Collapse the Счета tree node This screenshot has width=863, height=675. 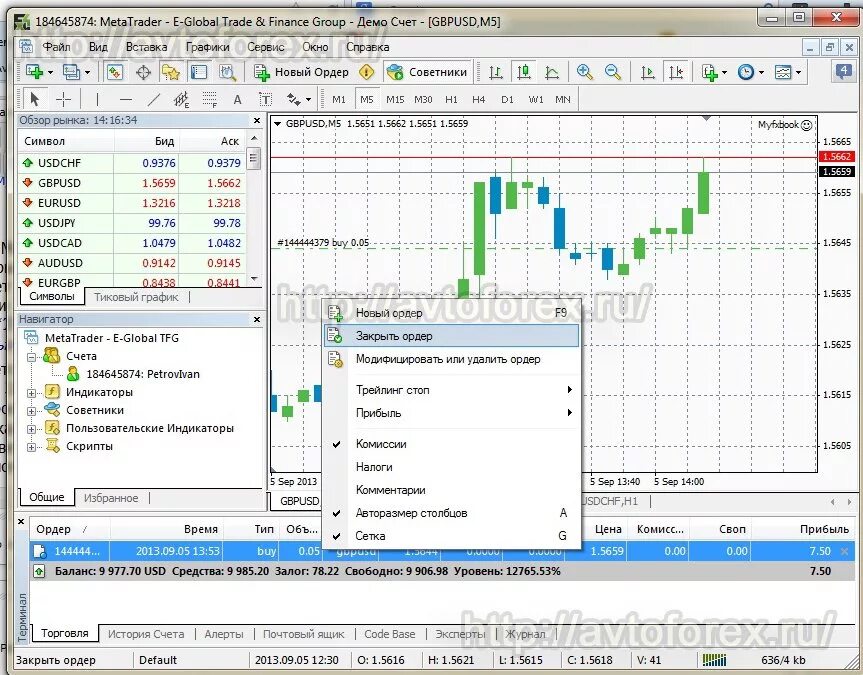click(x=31, y=357)
